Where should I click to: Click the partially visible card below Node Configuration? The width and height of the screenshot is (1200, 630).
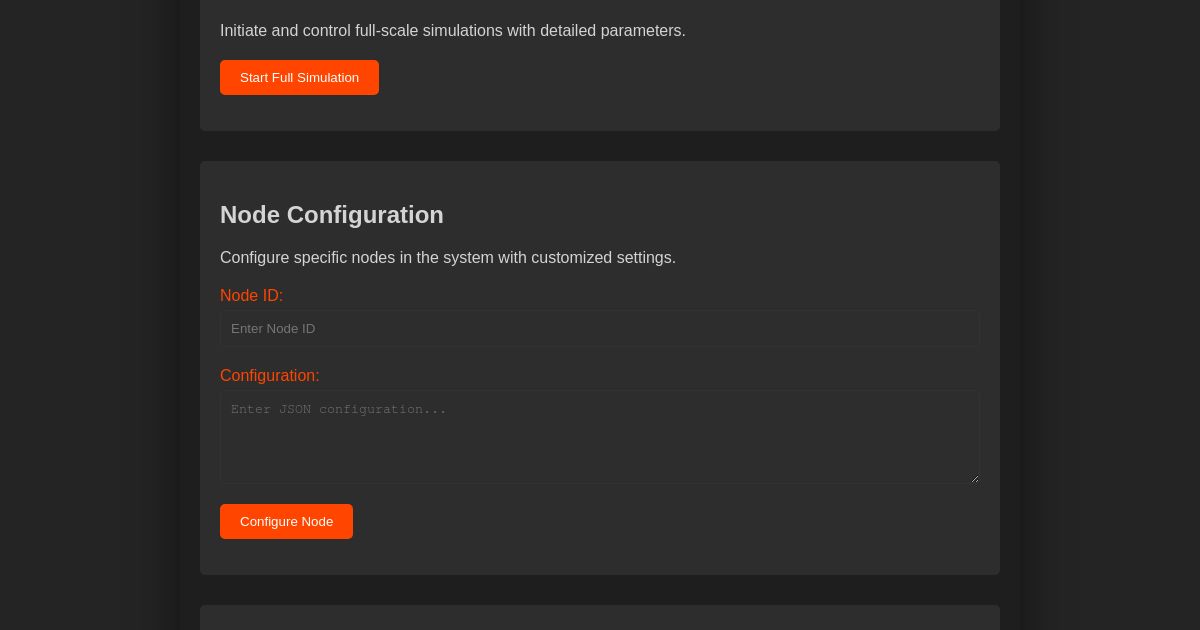click(600, 618)
